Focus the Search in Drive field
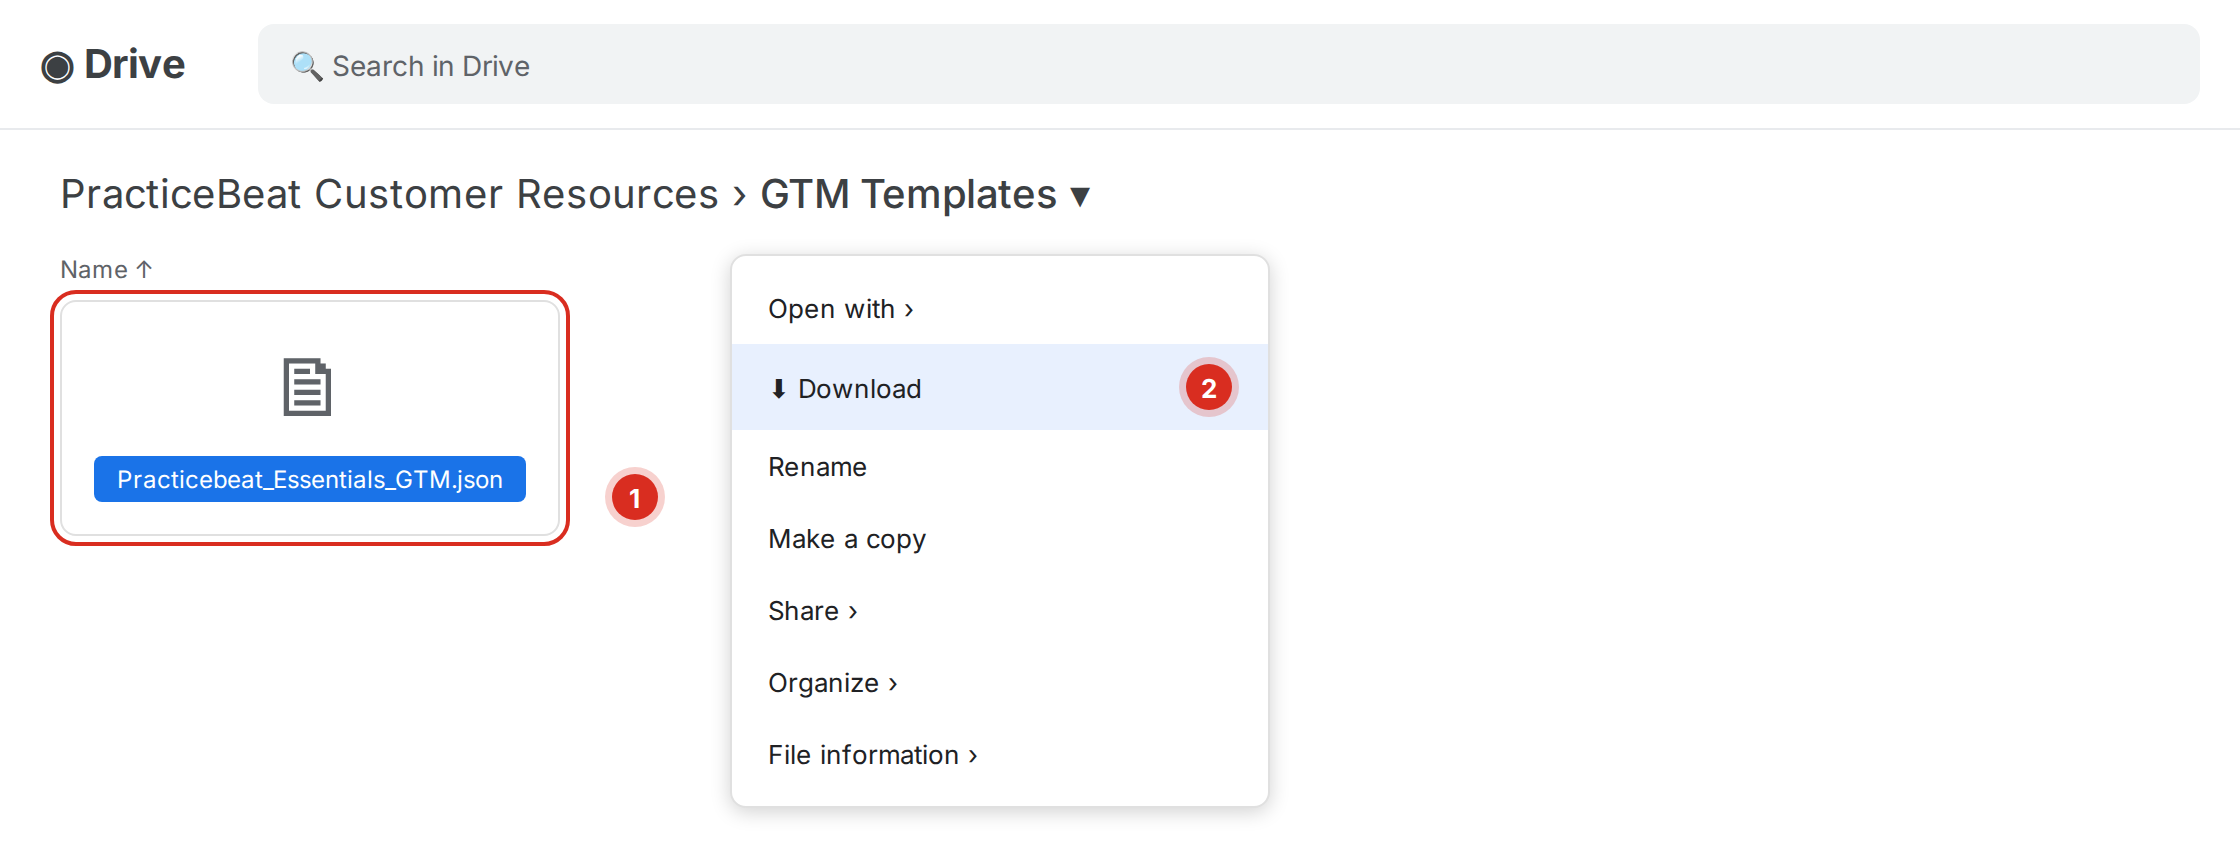The height and width of the screenshot is (845, 2240). click(x=1228, y=64)
